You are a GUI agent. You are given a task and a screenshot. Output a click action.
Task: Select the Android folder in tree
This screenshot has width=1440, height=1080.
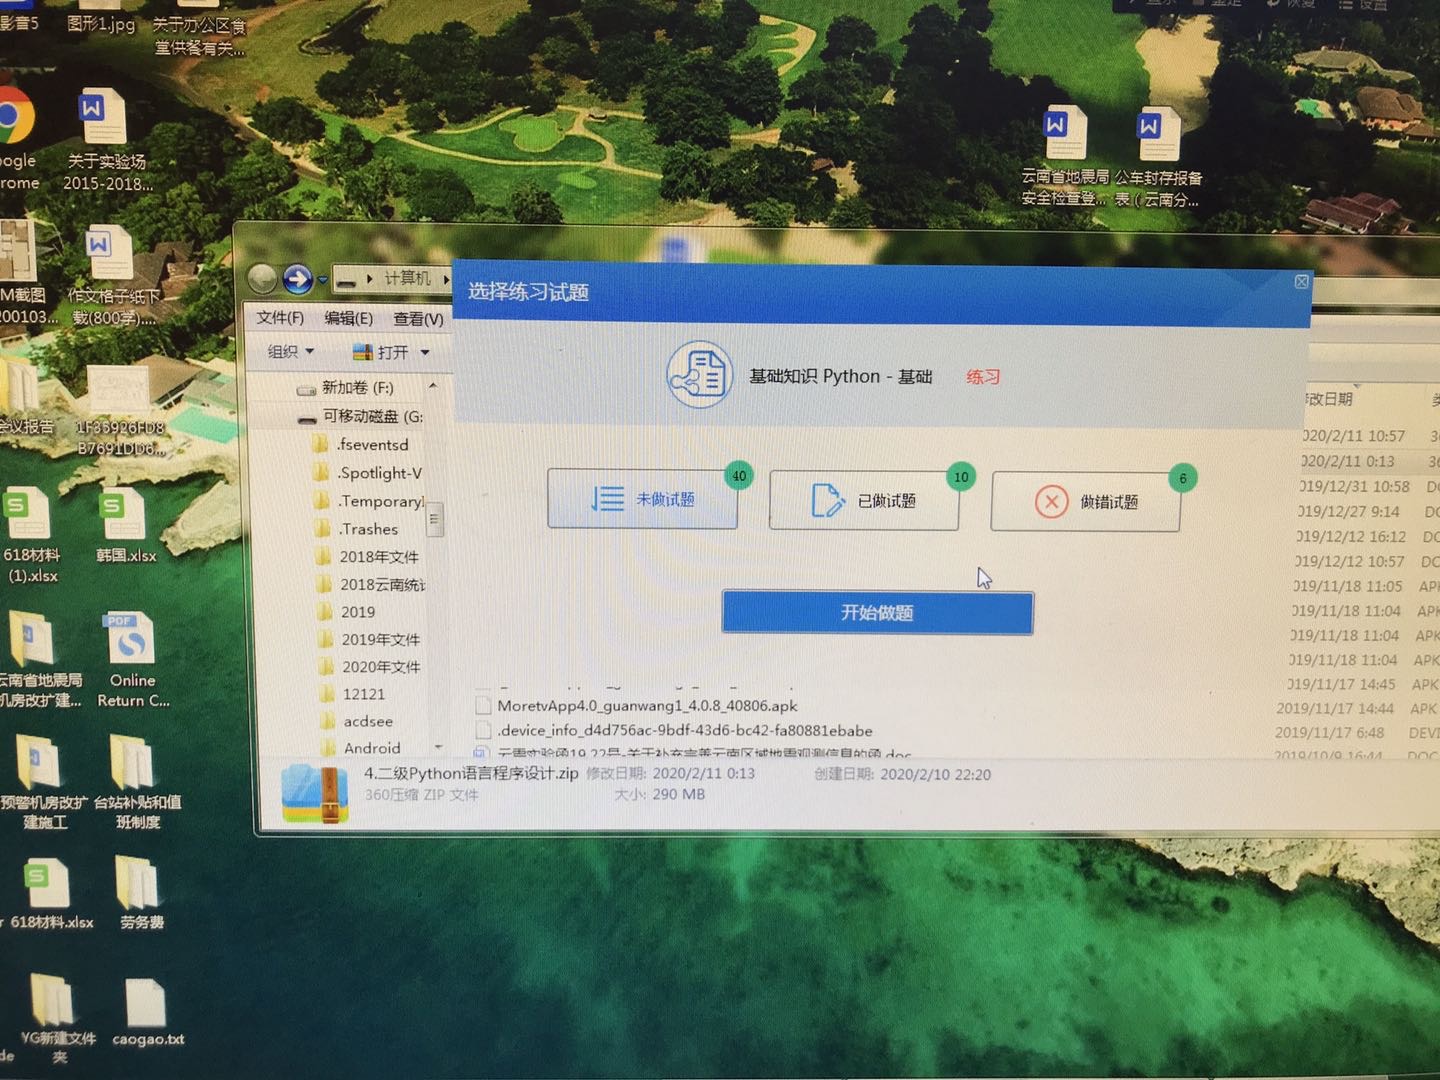pos(360,748)
